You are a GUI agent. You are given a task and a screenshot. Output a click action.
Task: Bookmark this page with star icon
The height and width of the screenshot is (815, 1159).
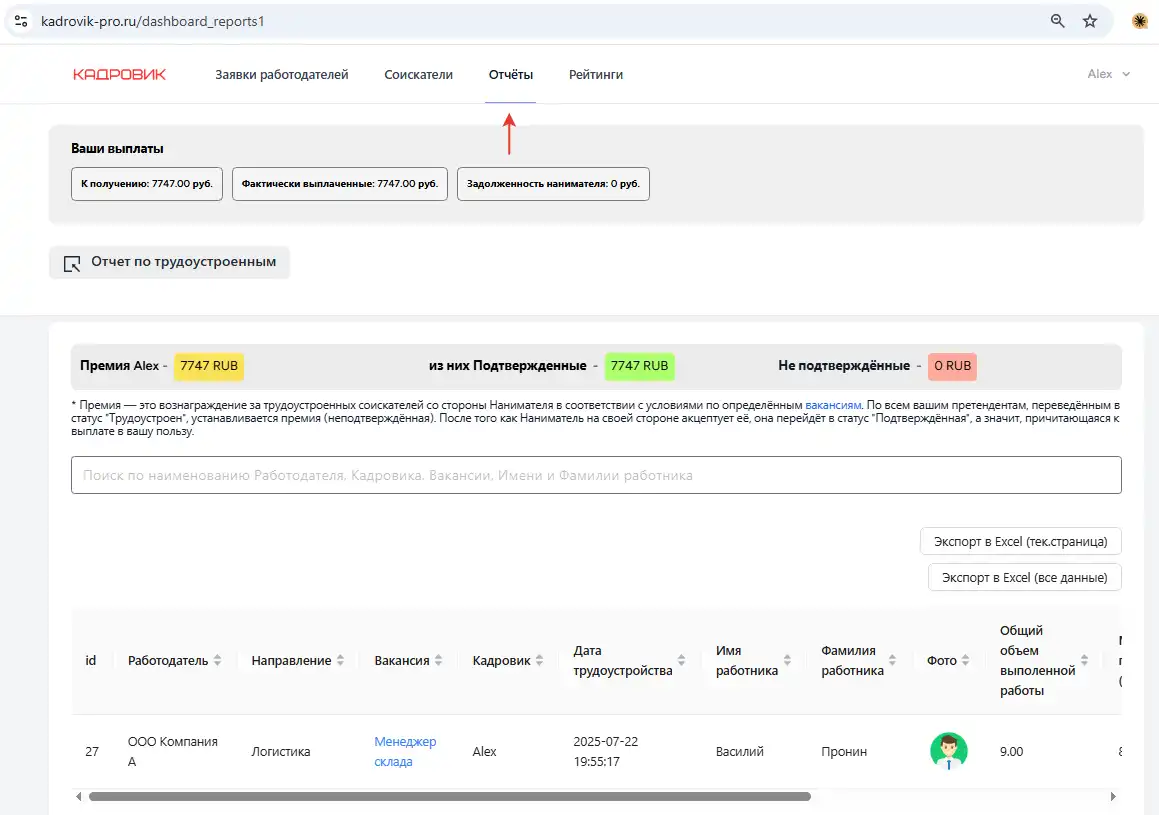pos(1090,21)
